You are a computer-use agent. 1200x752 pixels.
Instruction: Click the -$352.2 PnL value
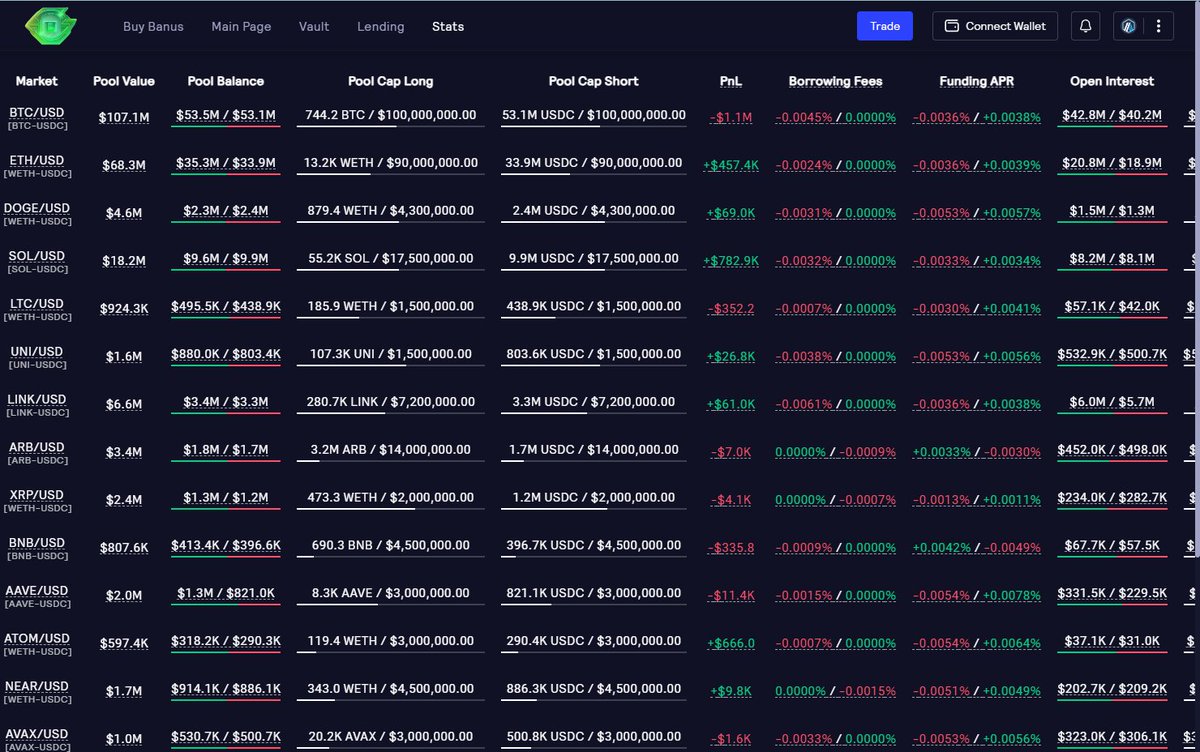point(731,309)
